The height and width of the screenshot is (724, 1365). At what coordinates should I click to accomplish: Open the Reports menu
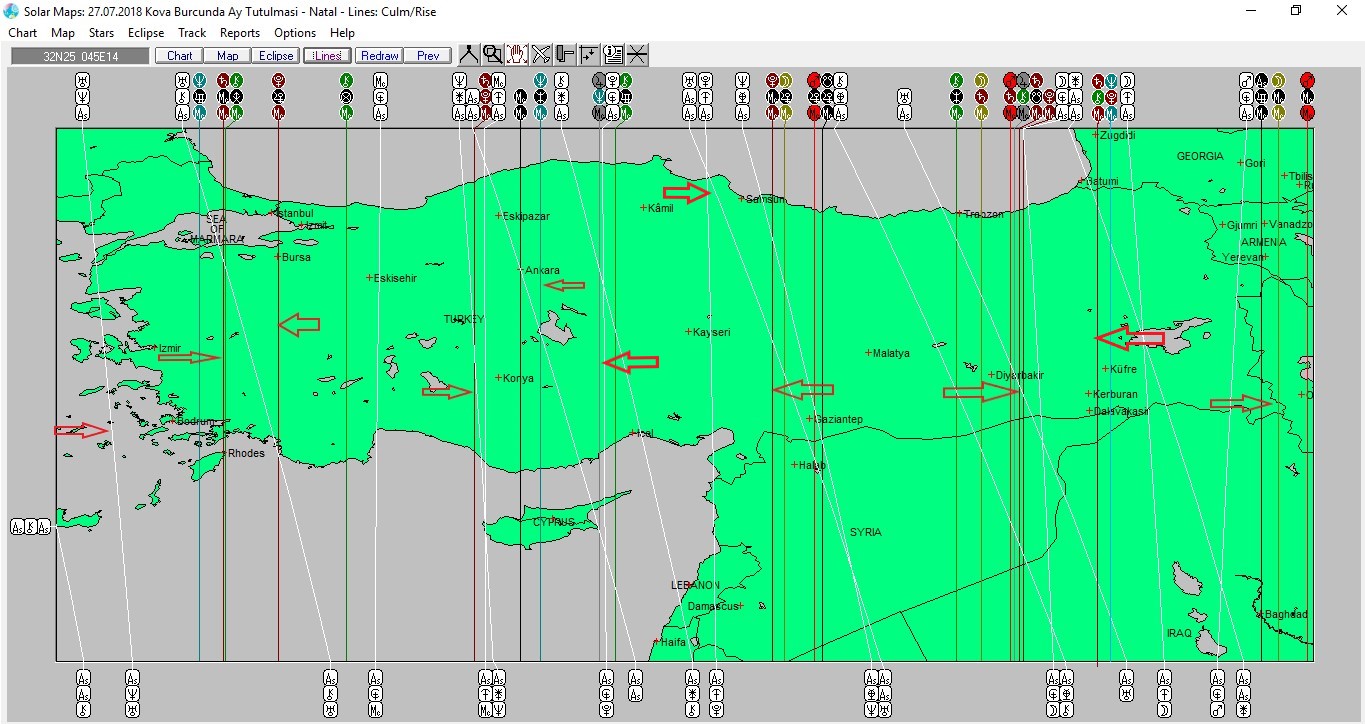tap(240, 33)
